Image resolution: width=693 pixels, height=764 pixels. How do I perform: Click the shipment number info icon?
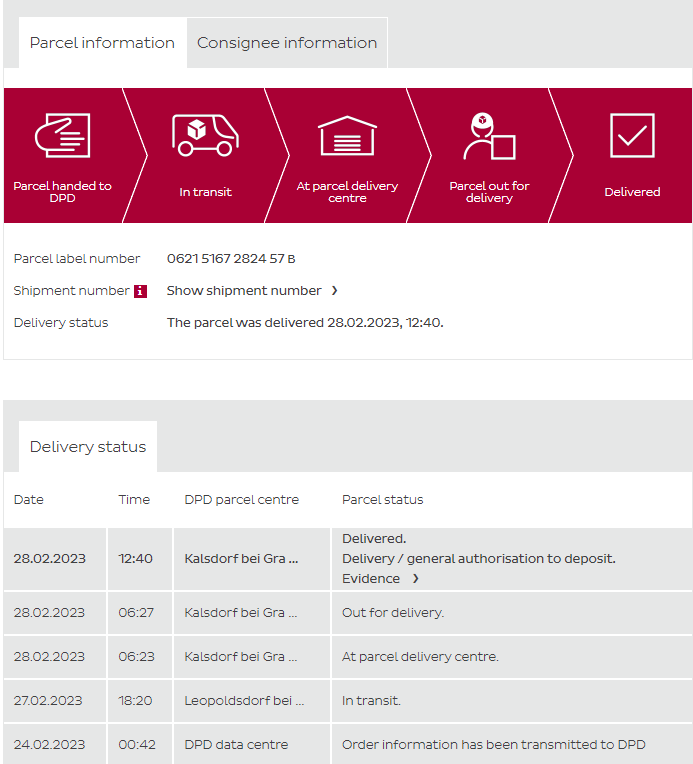coord(140,291)
